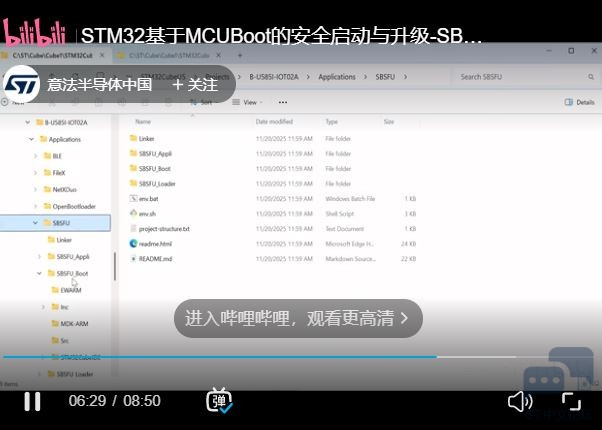This screenshot has height=430, width=602.
Task: Open the video title link
Action: 281,36
